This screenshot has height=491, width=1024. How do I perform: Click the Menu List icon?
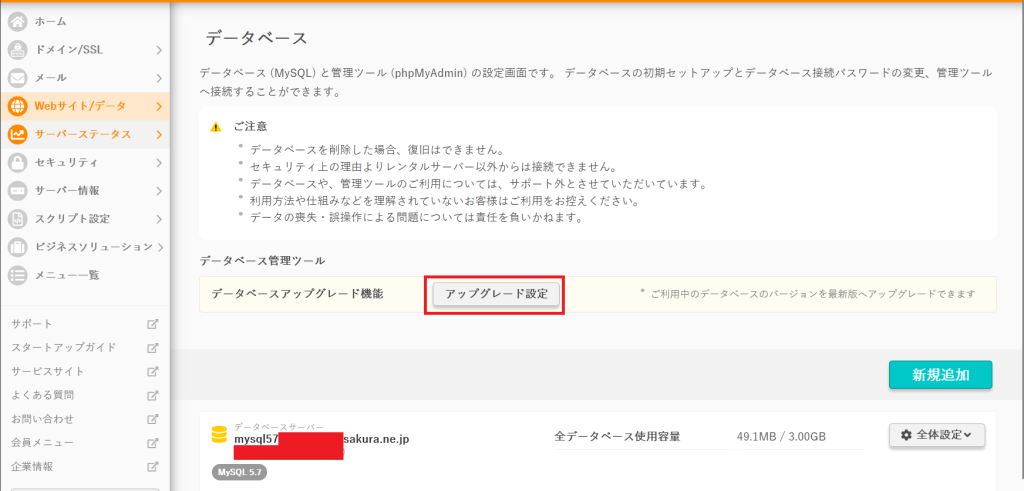(x=17, y=275)
